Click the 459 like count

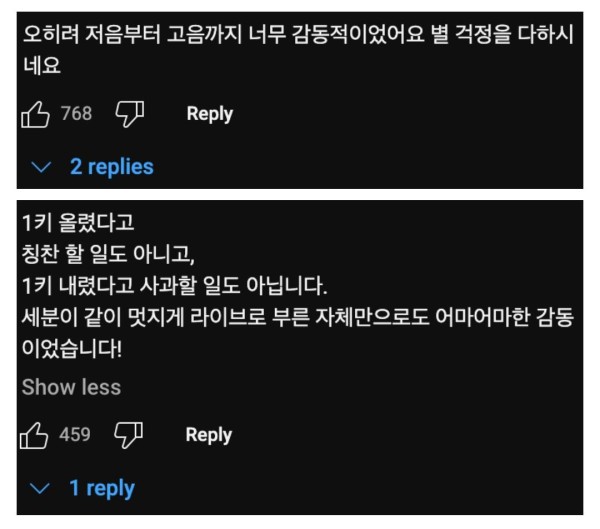[x=76, y=435]
